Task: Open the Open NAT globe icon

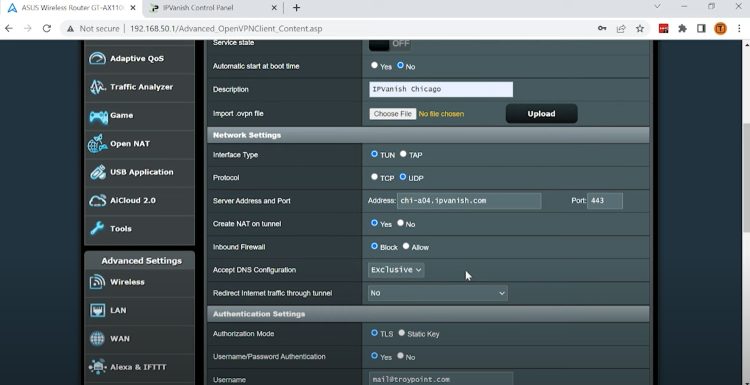Action: [x=98, y=143]
